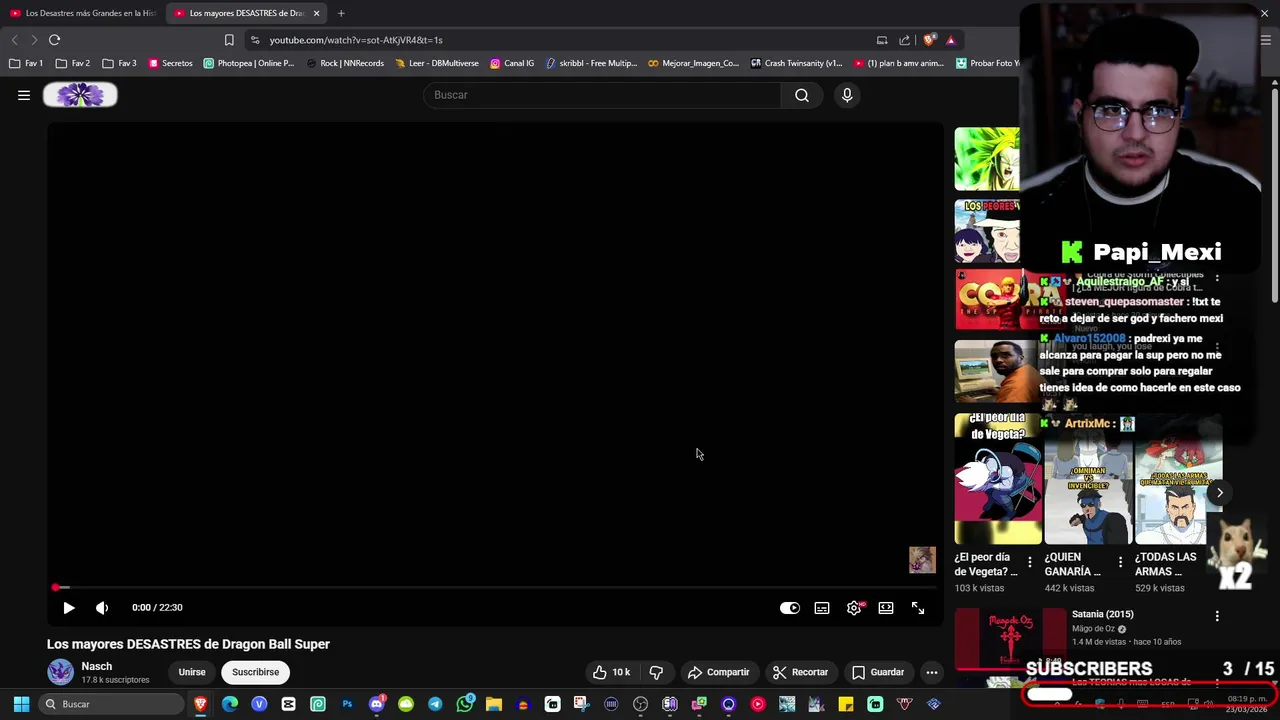Click the address bar URL
This screenshot has height=720, width=1280.
click(356, 40)
